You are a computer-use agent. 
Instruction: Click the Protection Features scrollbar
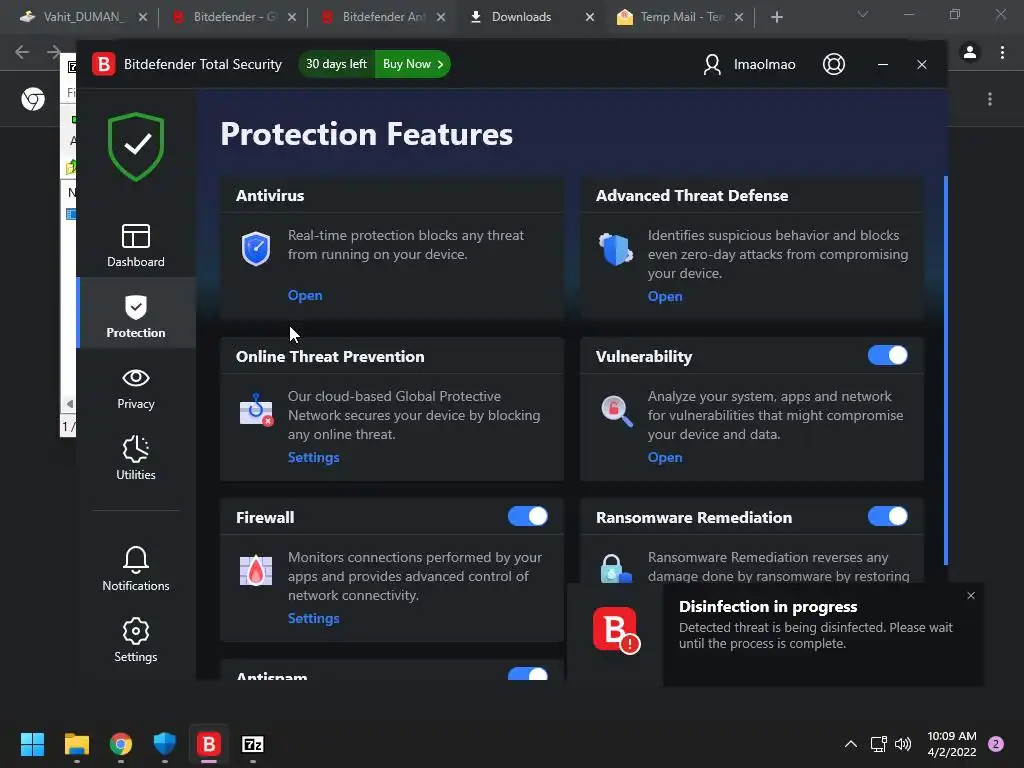point(946,370)
